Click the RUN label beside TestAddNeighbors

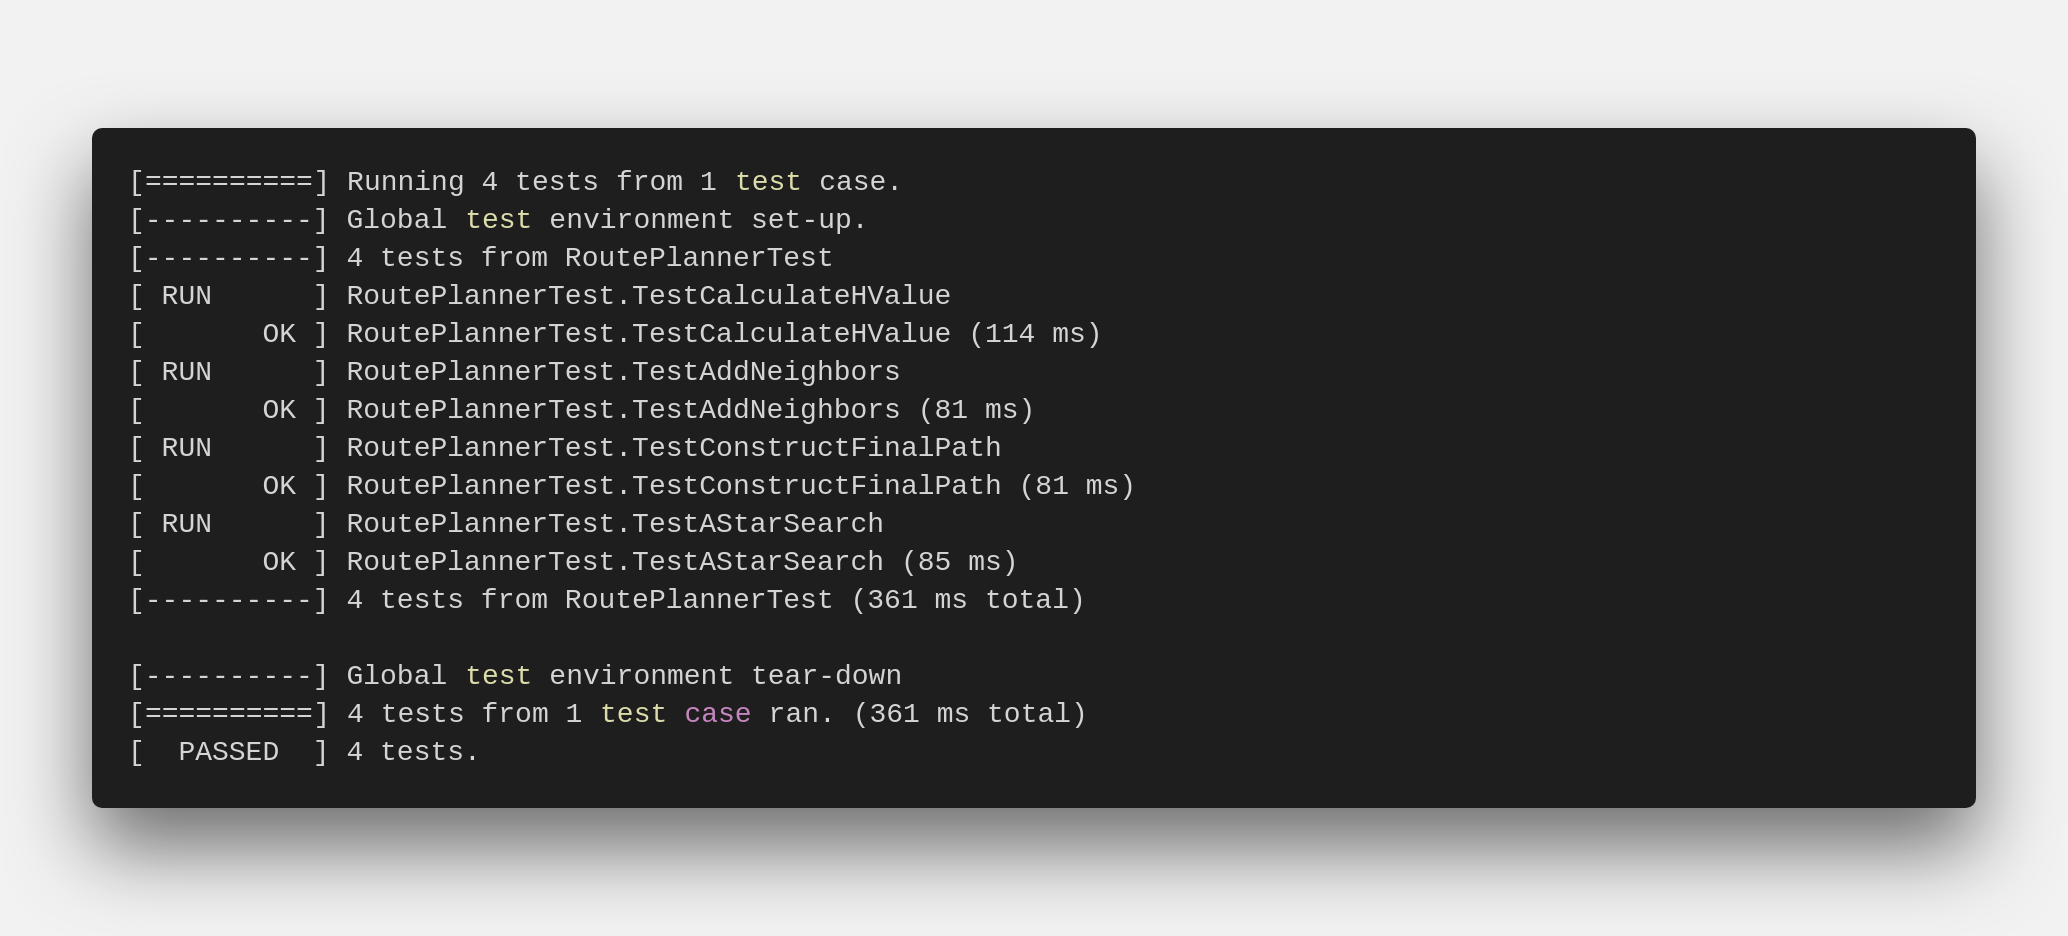(186, 372)
